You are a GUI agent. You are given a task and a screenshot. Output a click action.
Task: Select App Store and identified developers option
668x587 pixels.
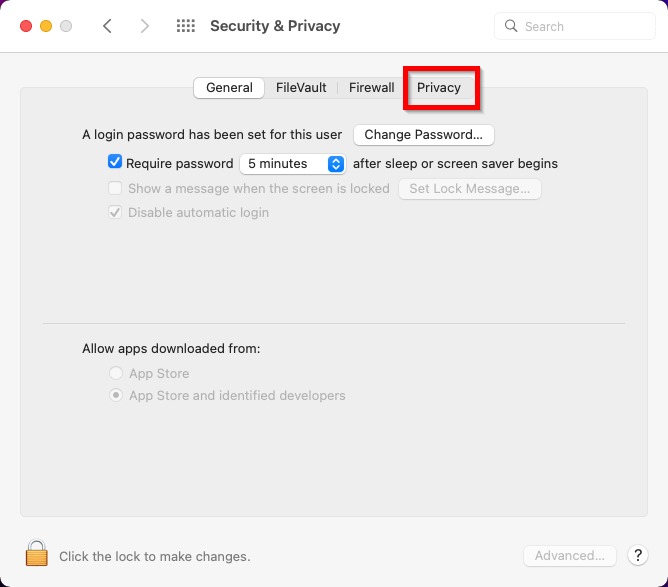tap(117, 395)
